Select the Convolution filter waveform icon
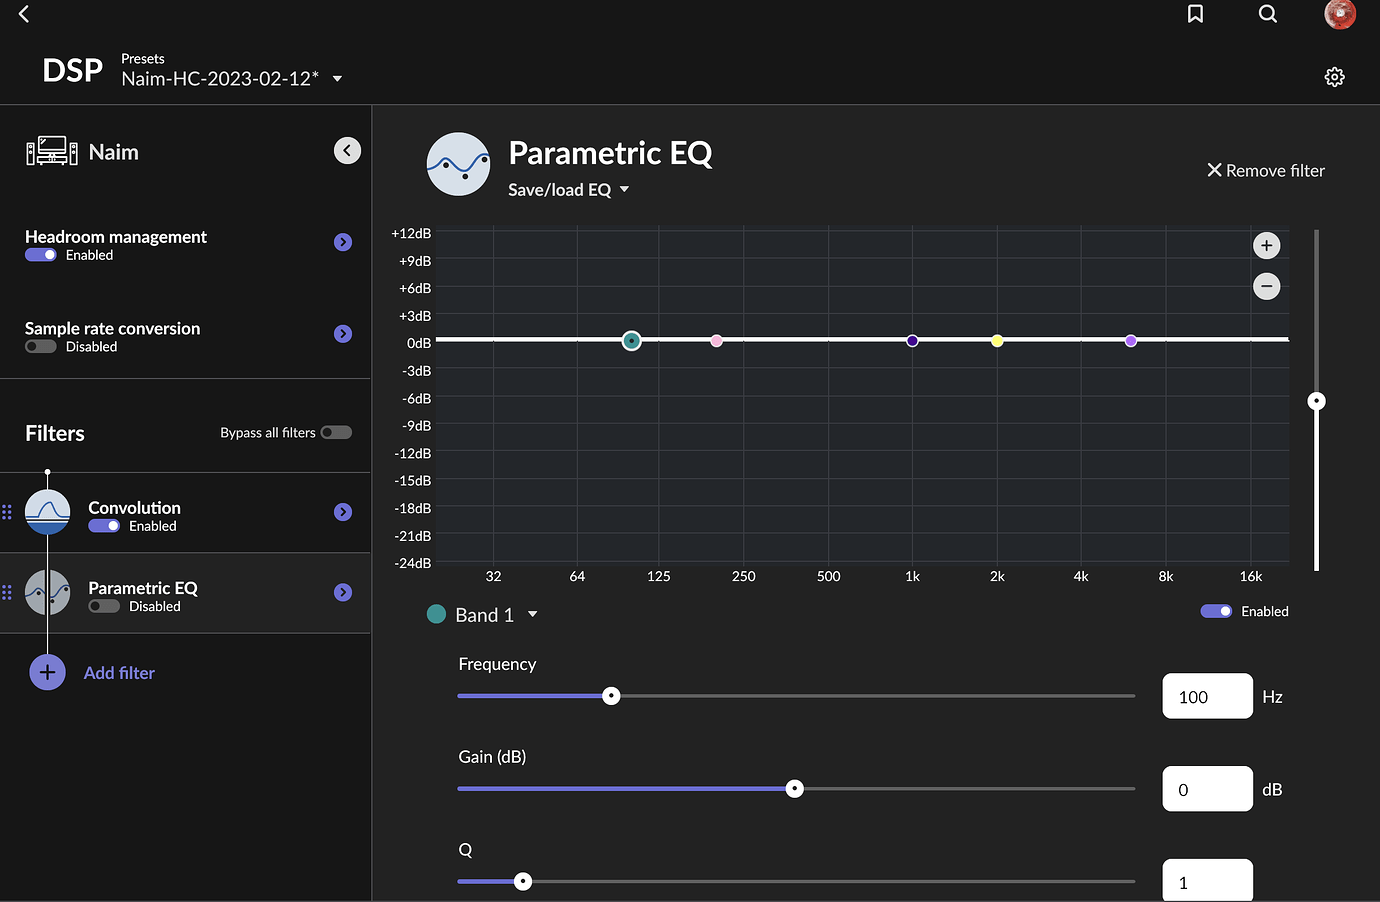 coord(47,511)
